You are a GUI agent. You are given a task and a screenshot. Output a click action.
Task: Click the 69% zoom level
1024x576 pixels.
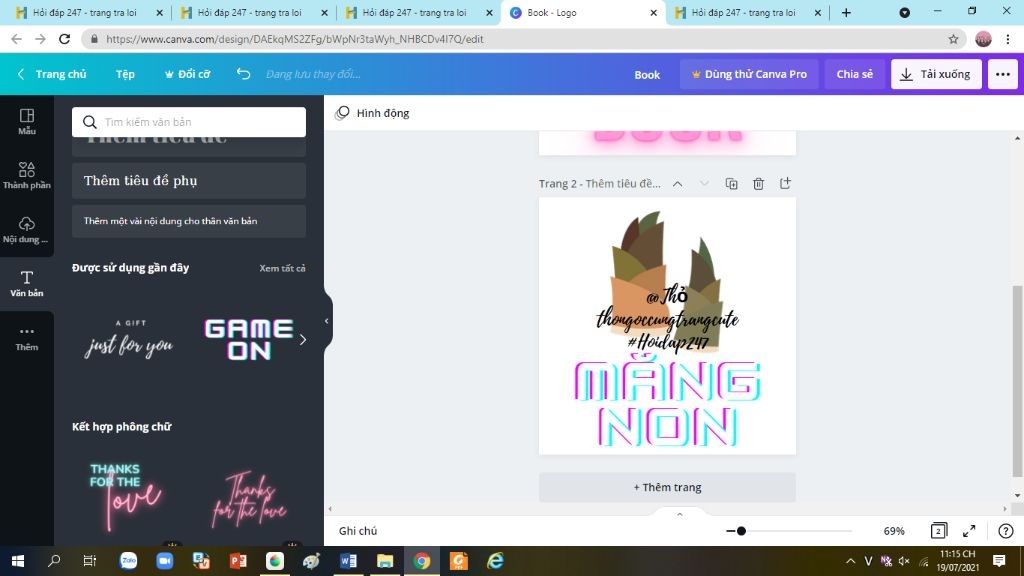coord(893,531)
